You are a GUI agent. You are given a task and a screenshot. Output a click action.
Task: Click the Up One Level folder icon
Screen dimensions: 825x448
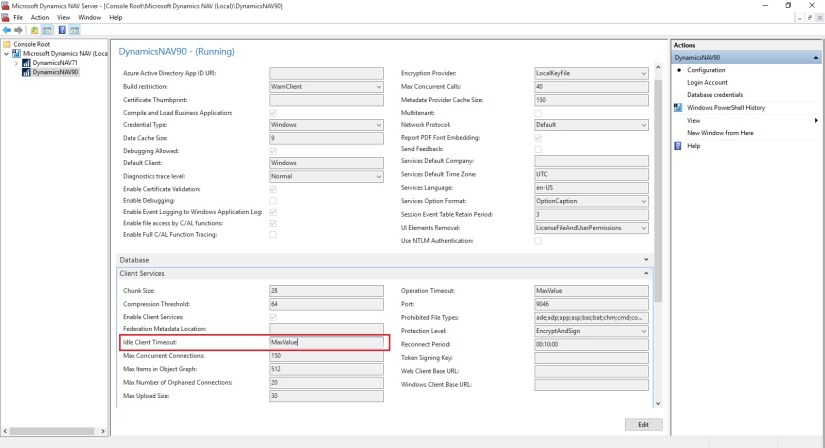pyautogui.click(x=35, y=30)
